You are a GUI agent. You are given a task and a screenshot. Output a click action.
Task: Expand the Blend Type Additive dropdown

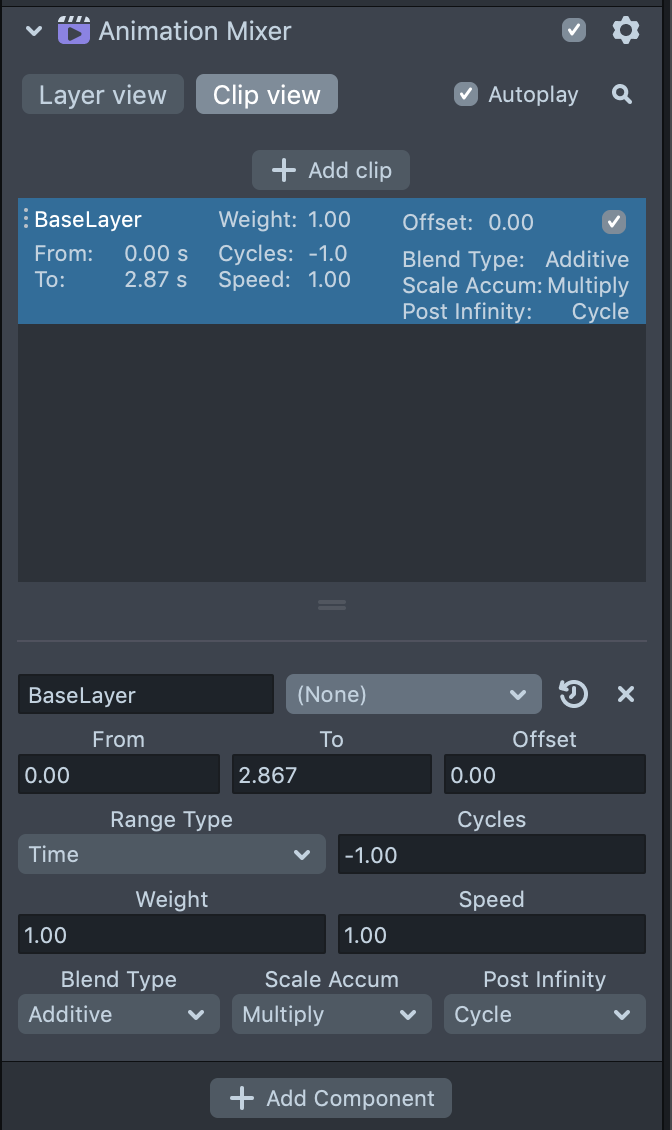118,1014
